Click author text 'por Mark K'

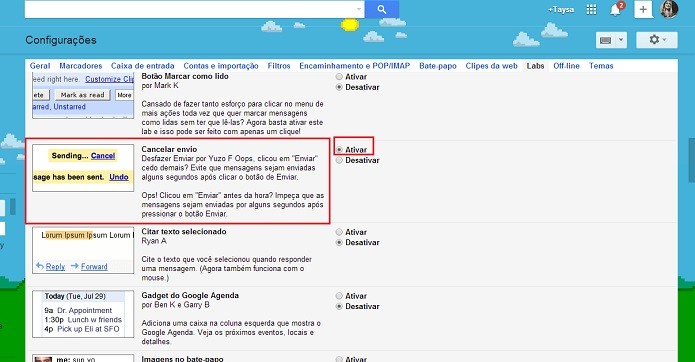click(x=160, y=86)
